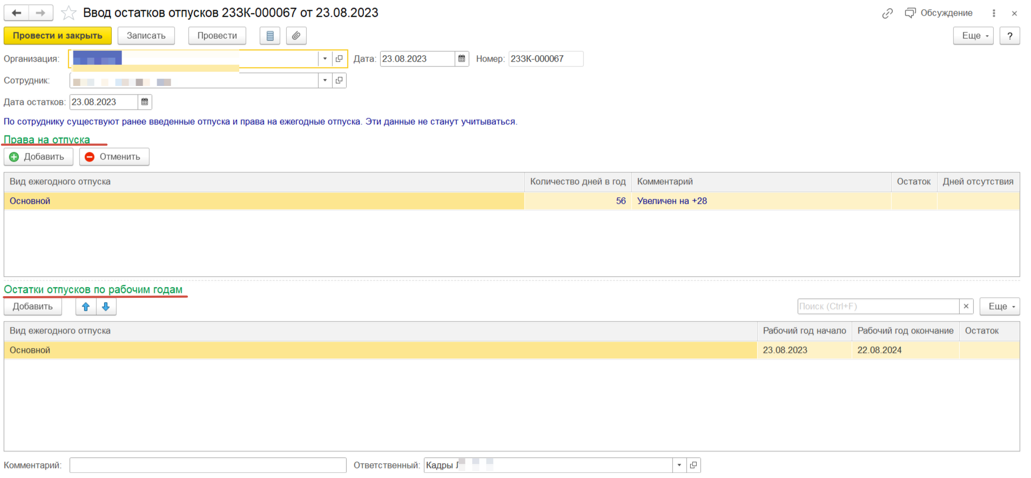
Task: Move row up with blue arrow
Action: point(87,306)
